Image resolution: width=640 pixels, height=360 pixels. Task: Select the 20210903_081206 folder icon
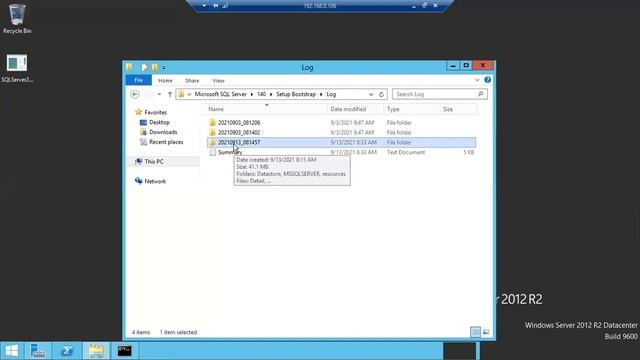tap(212, 122)
